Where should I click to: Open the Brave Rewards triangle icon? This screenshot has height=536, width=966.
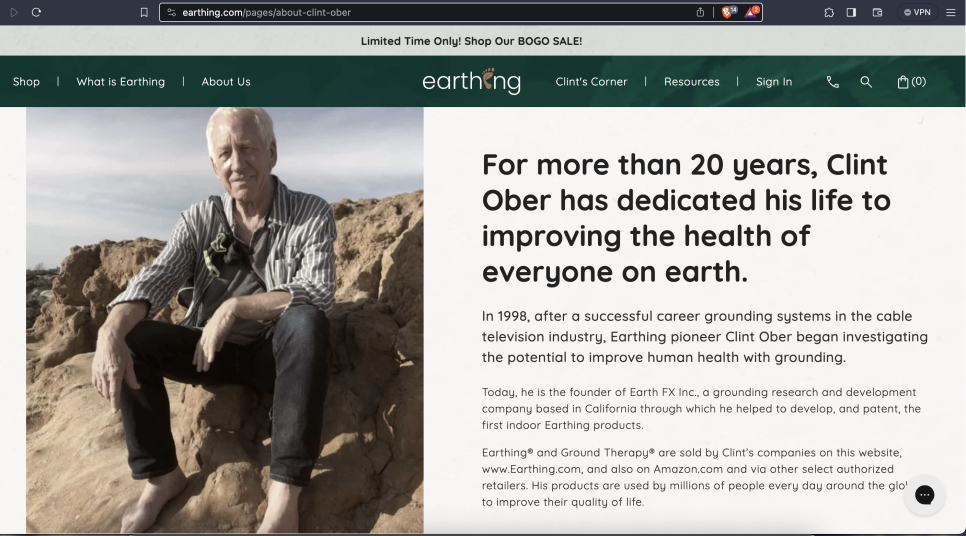[x=752, y=12]
